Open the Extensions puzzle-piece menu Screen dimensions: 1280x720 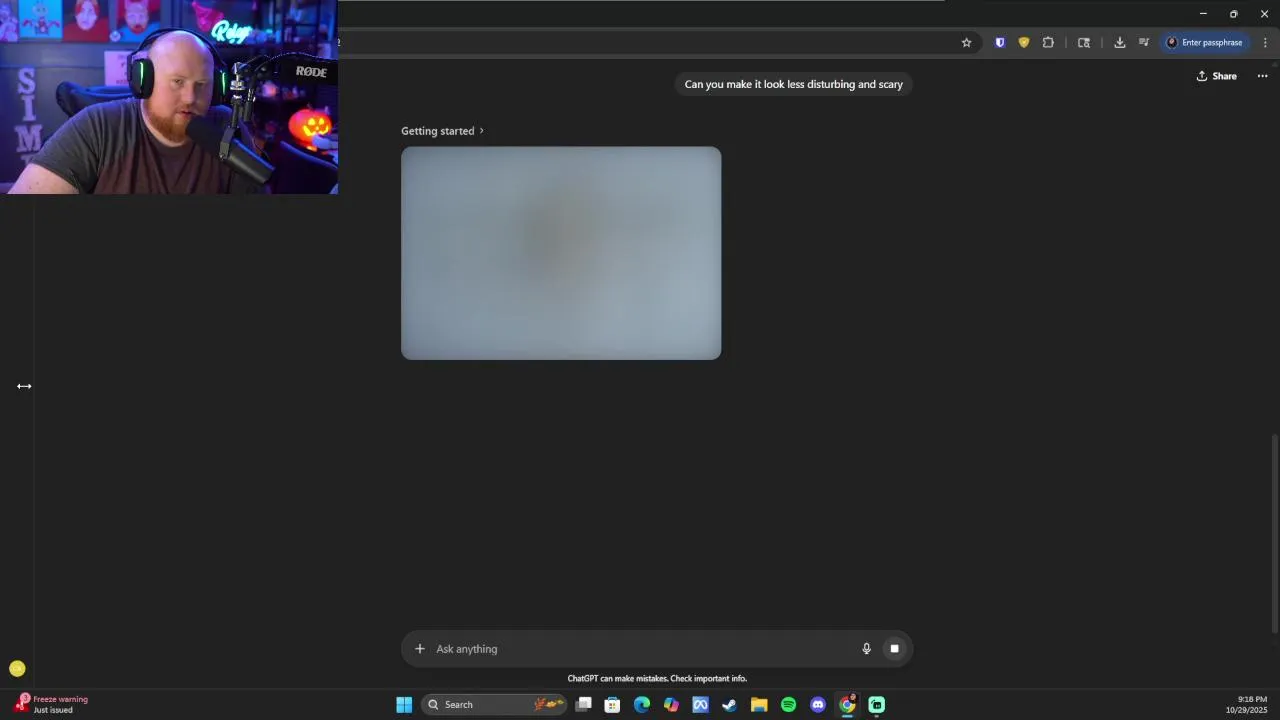[1048, 43]
